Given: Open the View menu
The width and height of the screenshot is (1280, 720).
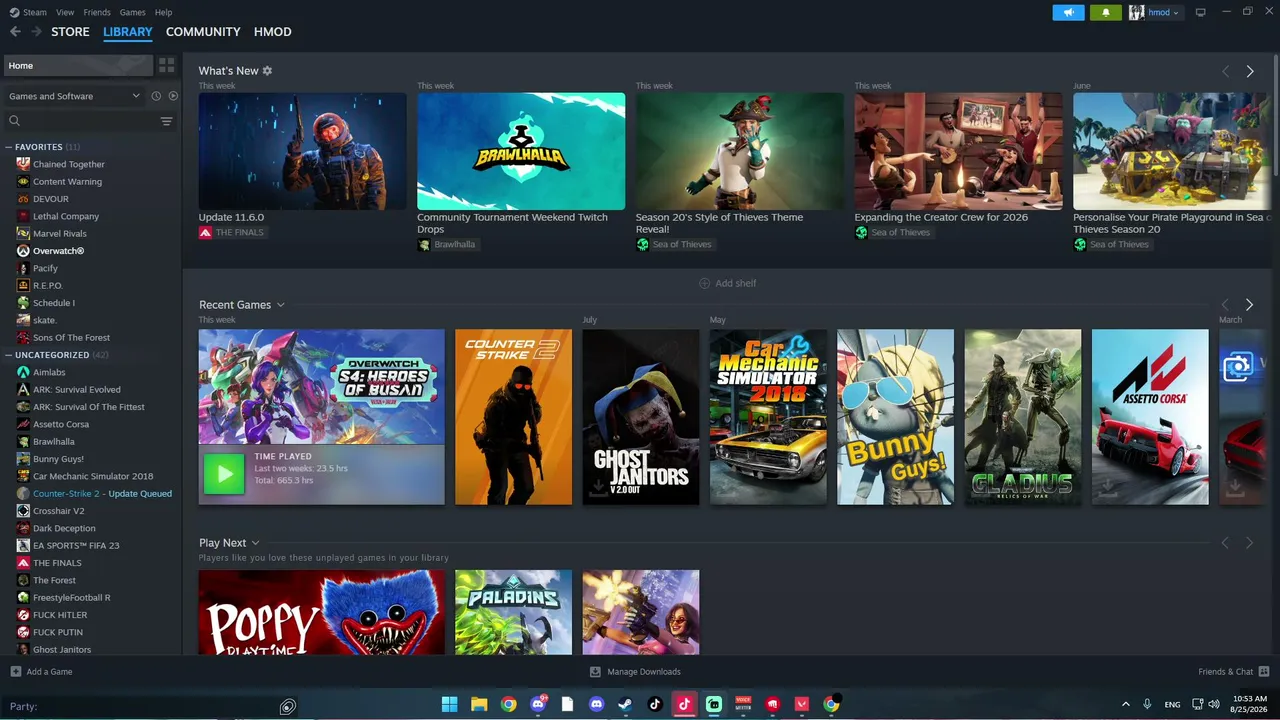Looking at the screenshot, I should (65, 12).
